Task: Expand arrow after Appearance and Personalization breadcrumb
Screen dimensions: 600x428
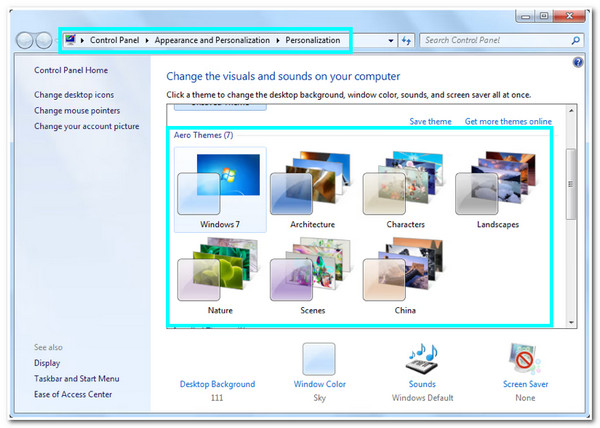Action: 278,41
